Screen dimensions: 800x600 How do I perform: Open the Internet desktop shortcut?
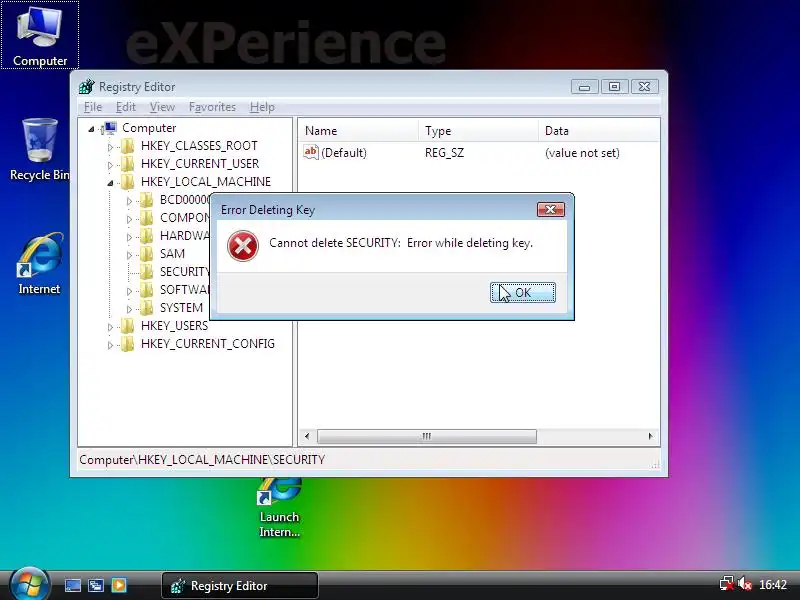click(x=39, y=264)
